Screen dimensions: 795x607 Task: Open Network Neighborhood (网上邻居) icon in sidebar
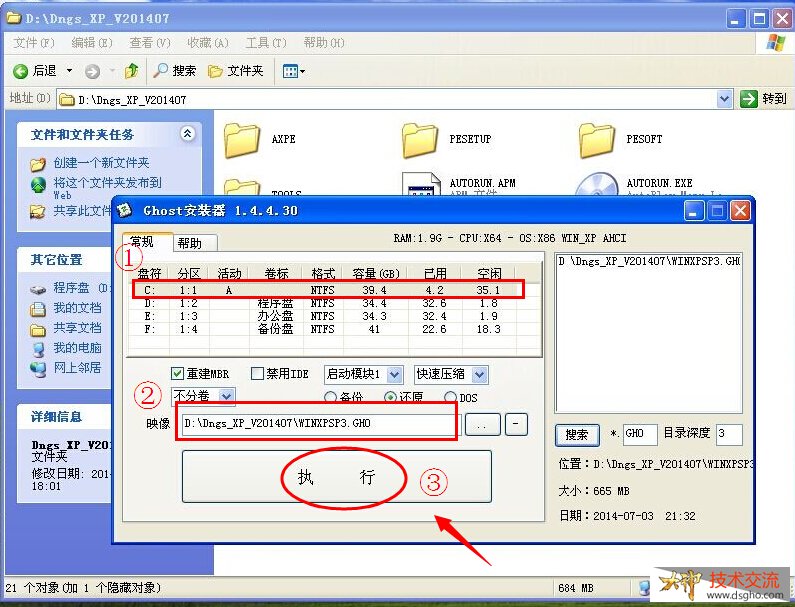pyautogui.click(x=38, y=369)
